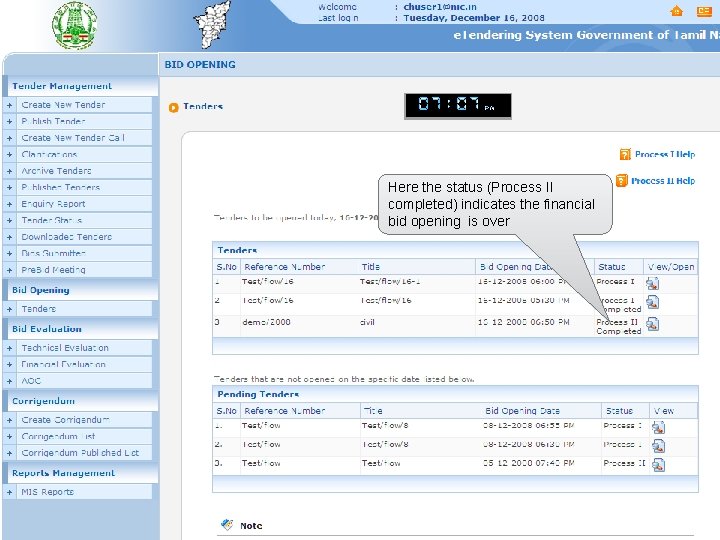
Task: Click the Tamil Nadu government emblem logo
Action: [74, 25]
